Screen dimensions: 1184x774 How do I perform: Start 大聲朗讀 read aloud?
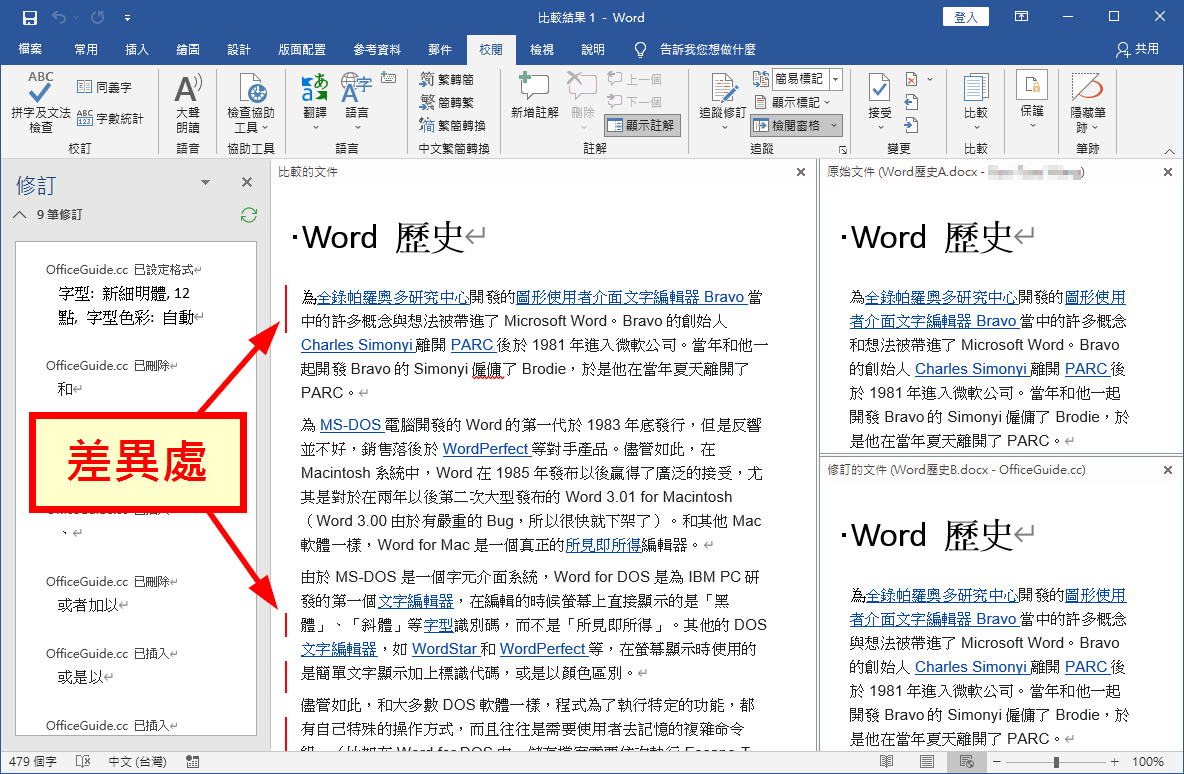coord(188,103)
